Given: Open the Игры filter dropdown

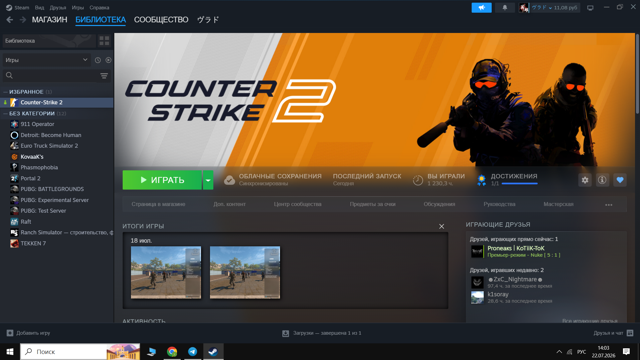Looking at the screenshot, I should point(46,60).
